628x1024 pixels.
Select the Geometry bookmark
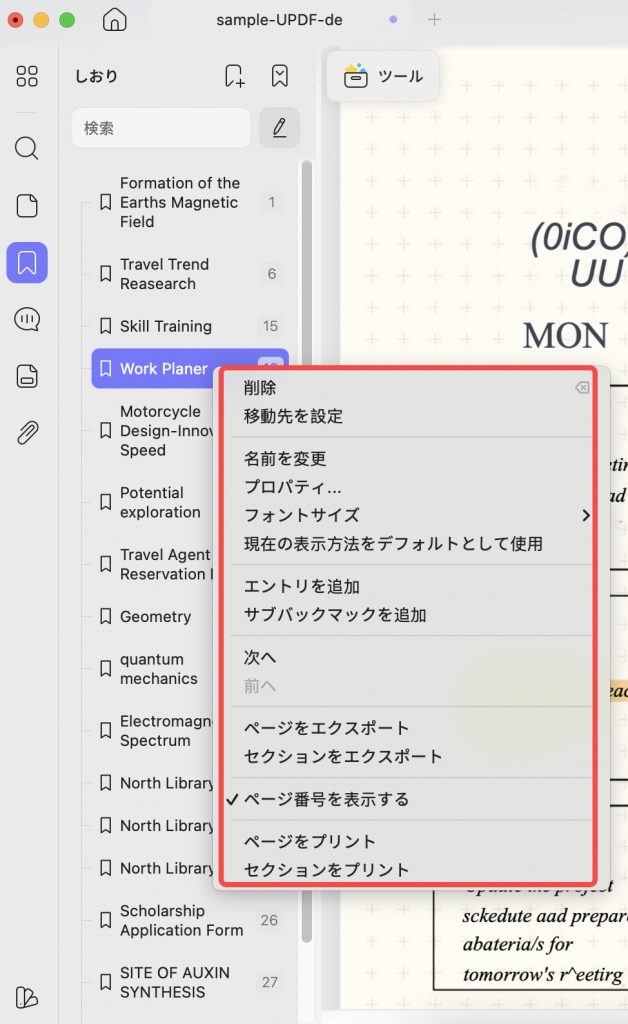(x=153, y=616)
